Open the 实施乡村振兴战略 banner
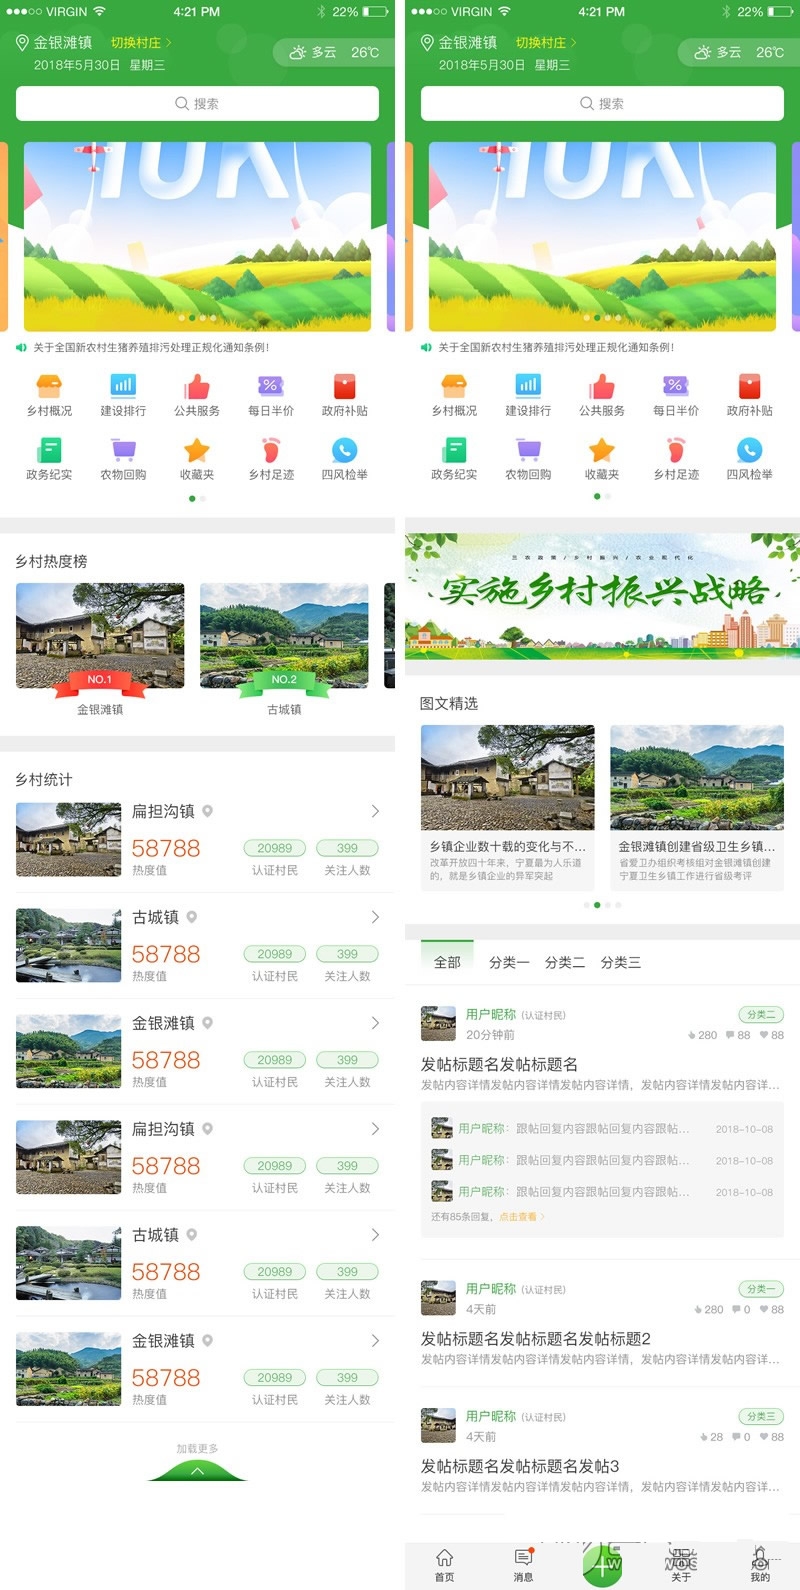The height and width of the screenshot is (1590, 800). [x=602, y=596]
